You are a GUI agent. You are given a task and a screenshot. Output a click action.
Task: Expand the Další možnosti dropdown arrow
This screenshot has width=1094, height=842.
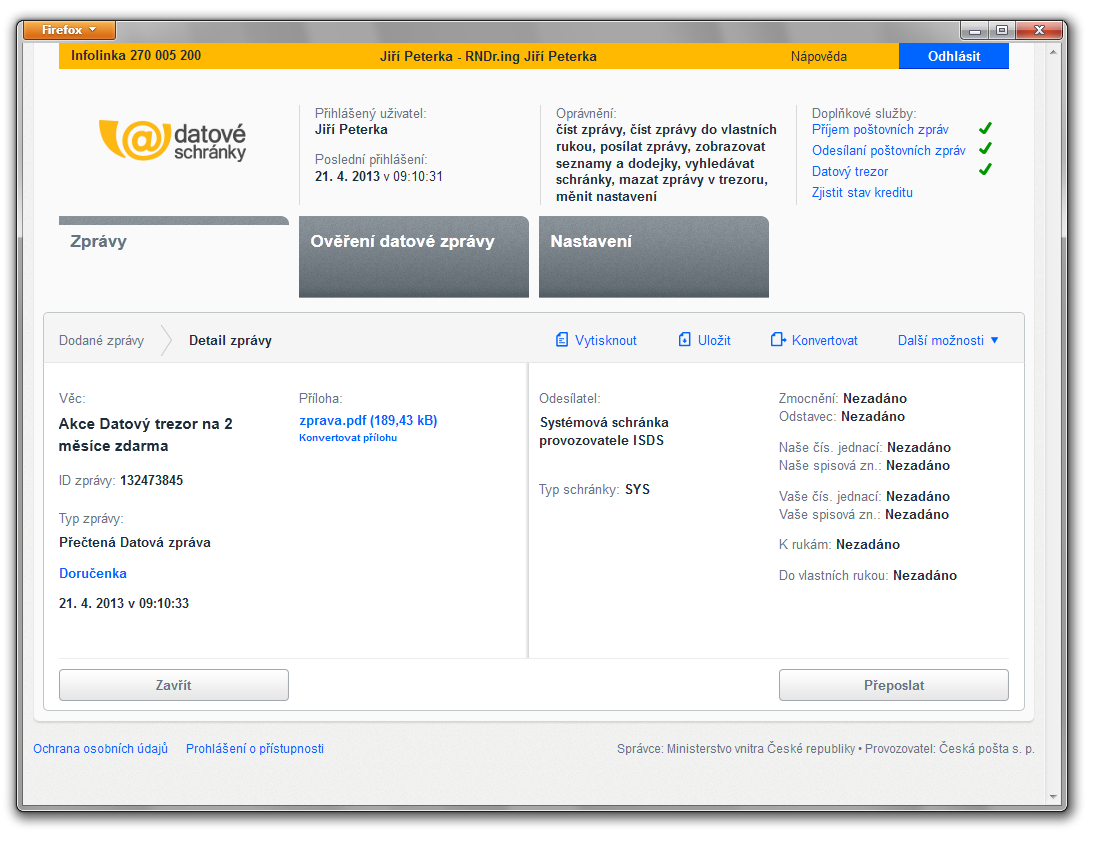click(x=994, y=340)
